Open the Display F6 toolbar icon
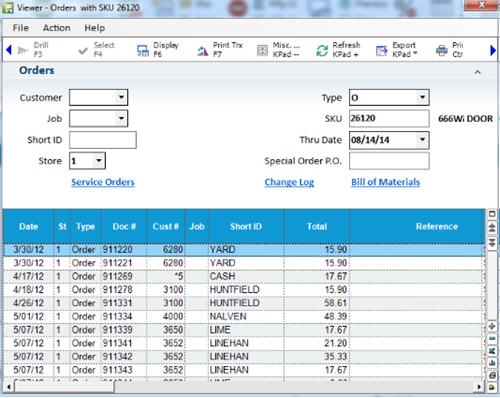 tap(143, 51)
